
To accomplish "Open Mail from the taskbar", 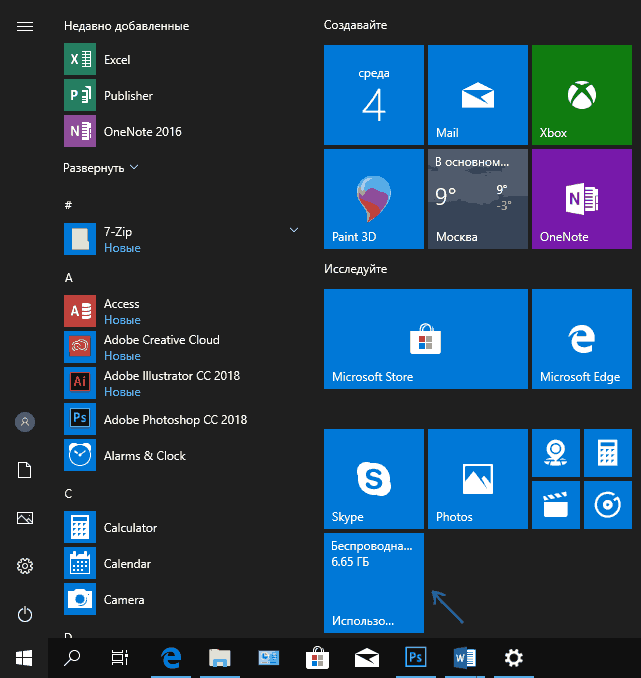I will click(x=366, y=658).
